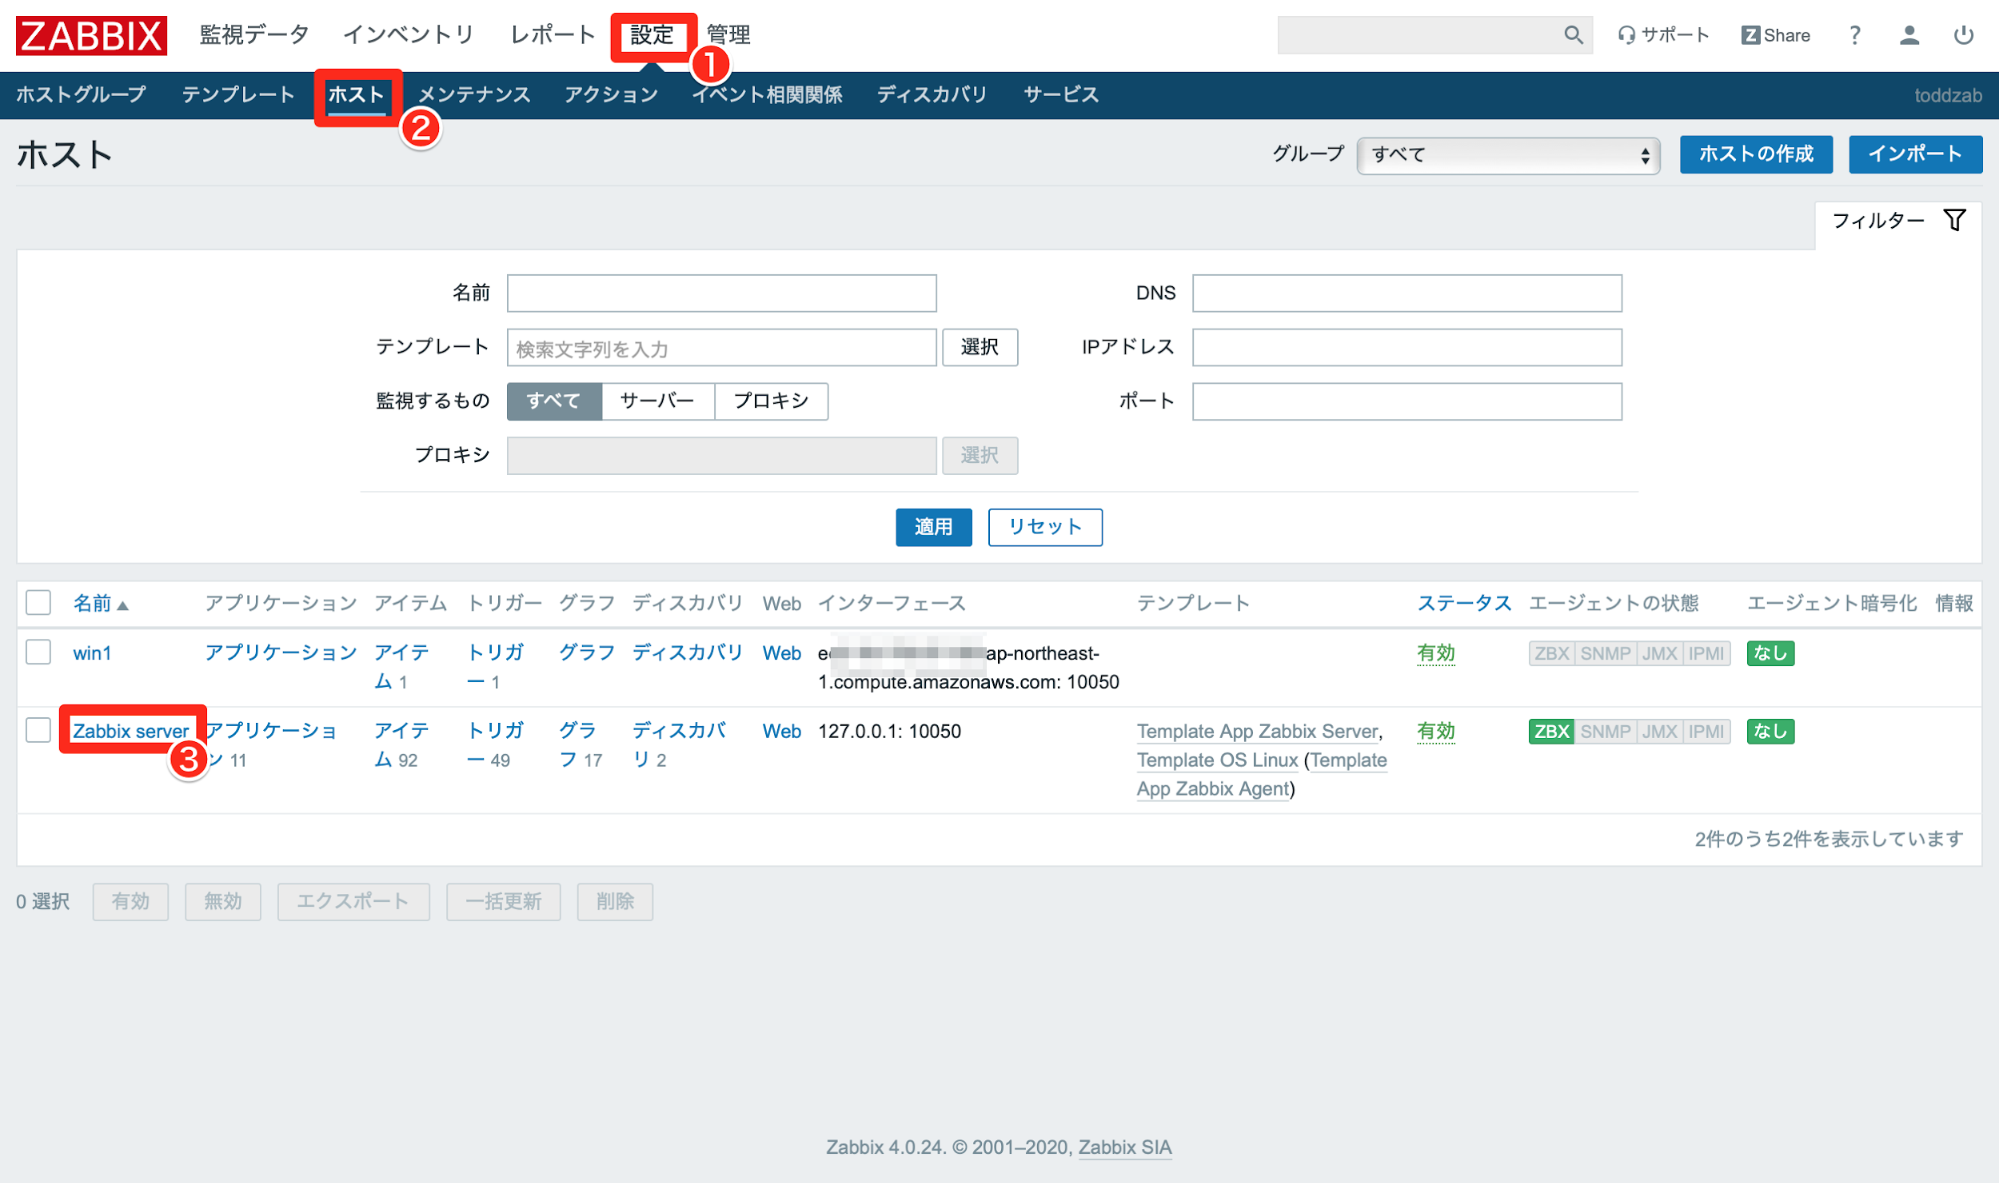Choose すべて in 監視するもの filter
This screenshot has width=1999, height=1183.
pos(554,401)
